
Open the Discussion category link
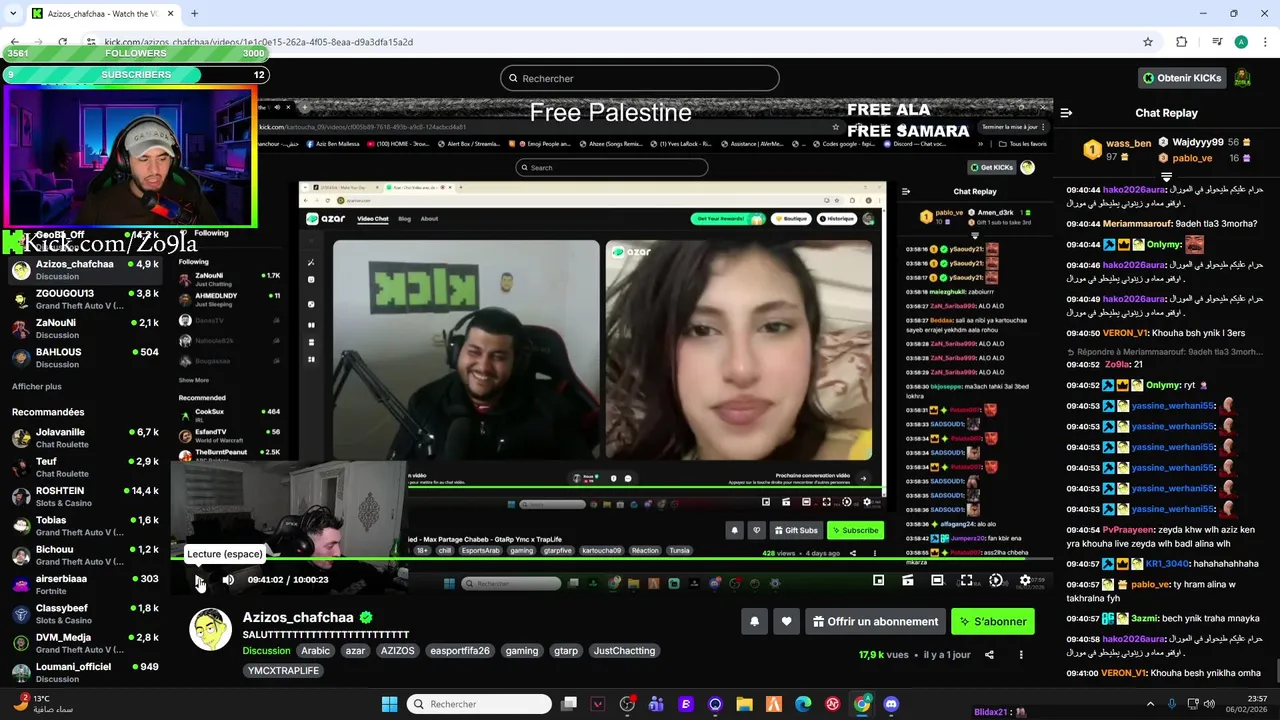click(x=266, y=651)
